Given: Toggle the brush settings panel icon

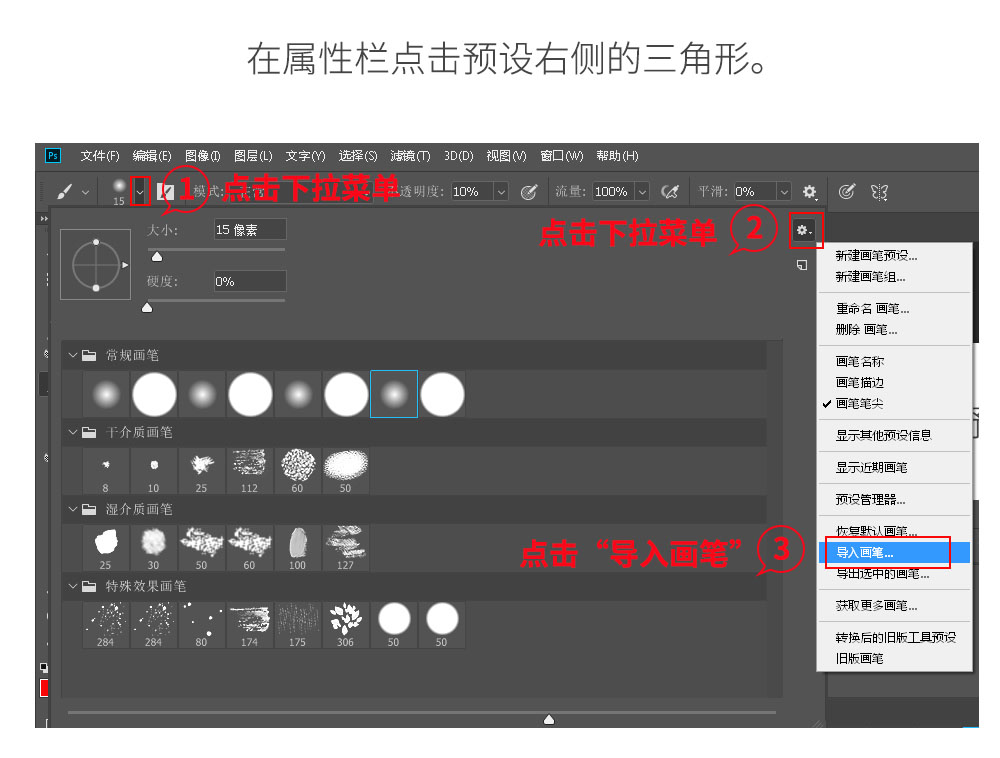Looking at the screenshot, I should tap(166, 192).
